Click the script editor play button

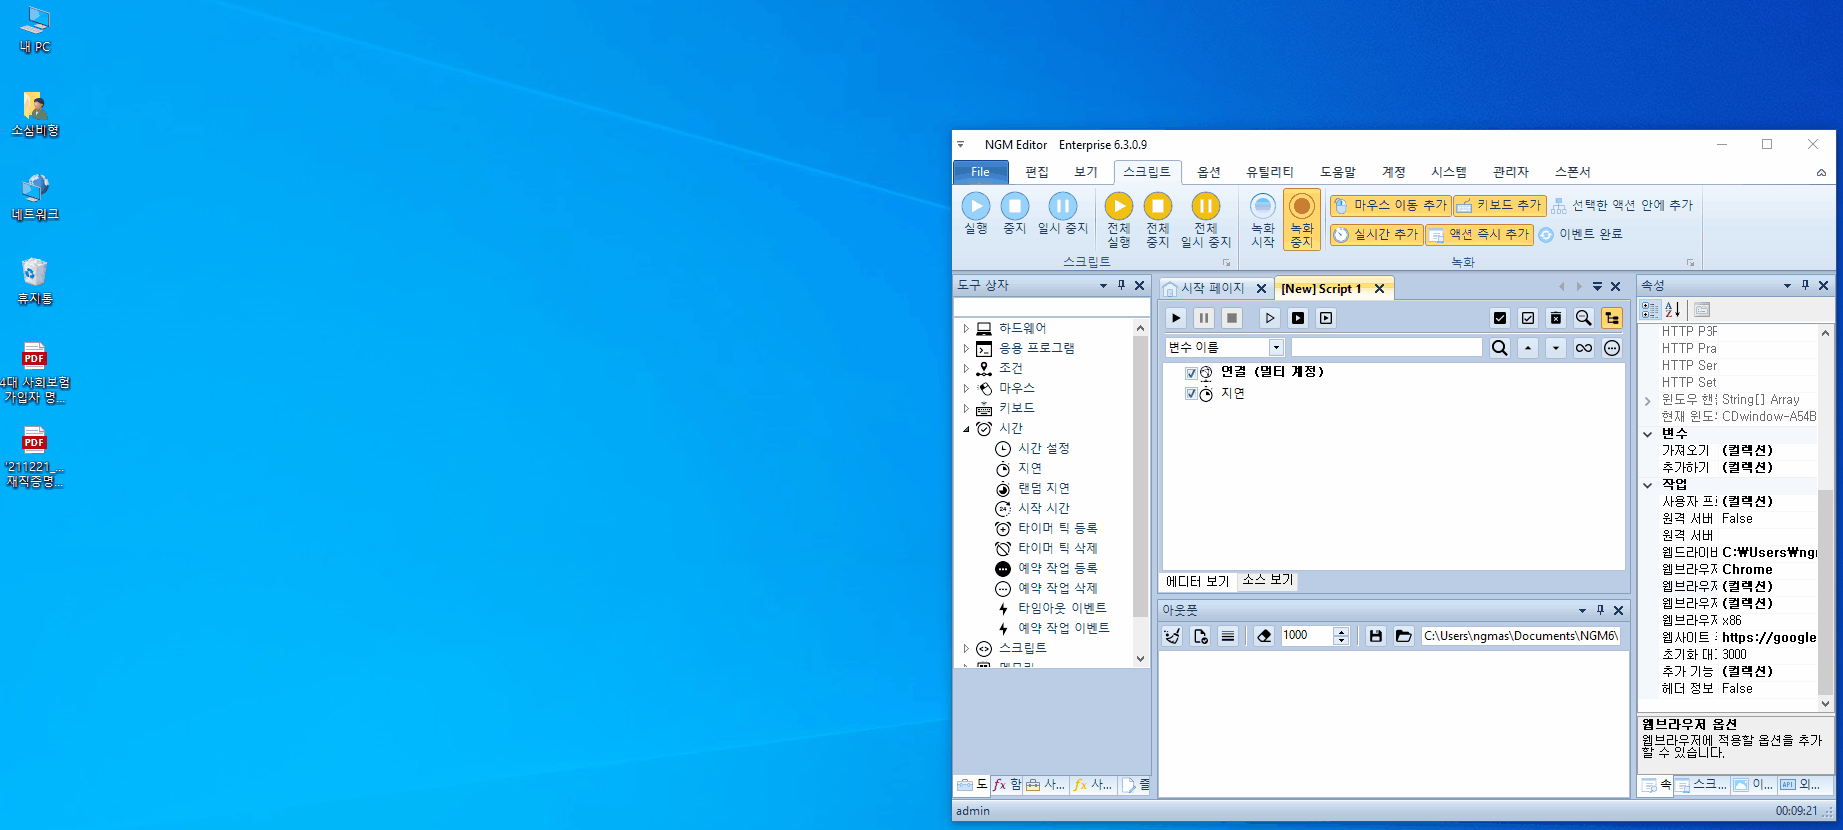(x=1176, y=318)
